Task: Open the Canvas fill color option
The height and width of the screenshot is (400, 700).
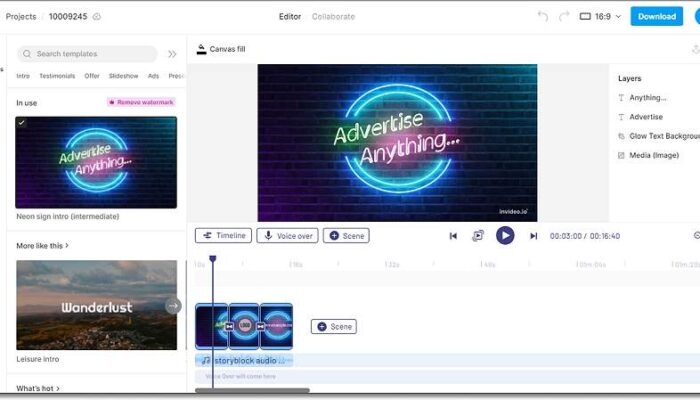Action: coord(221,49)
